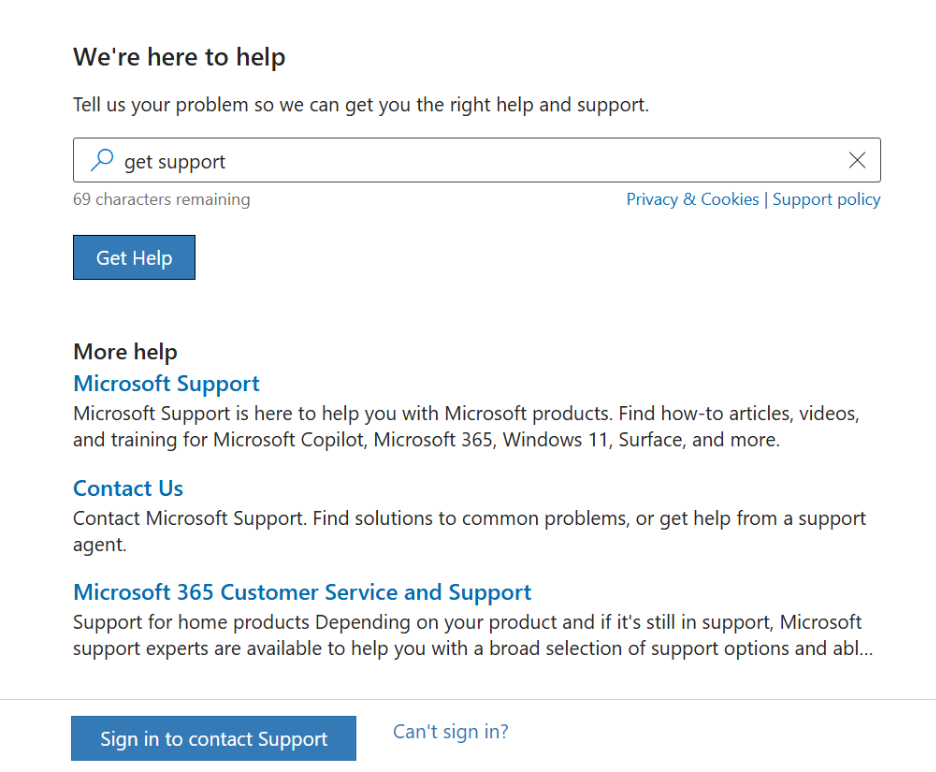Click the 'More help' heading
This screenshot has height=772, width=936.
pos(125,352)
